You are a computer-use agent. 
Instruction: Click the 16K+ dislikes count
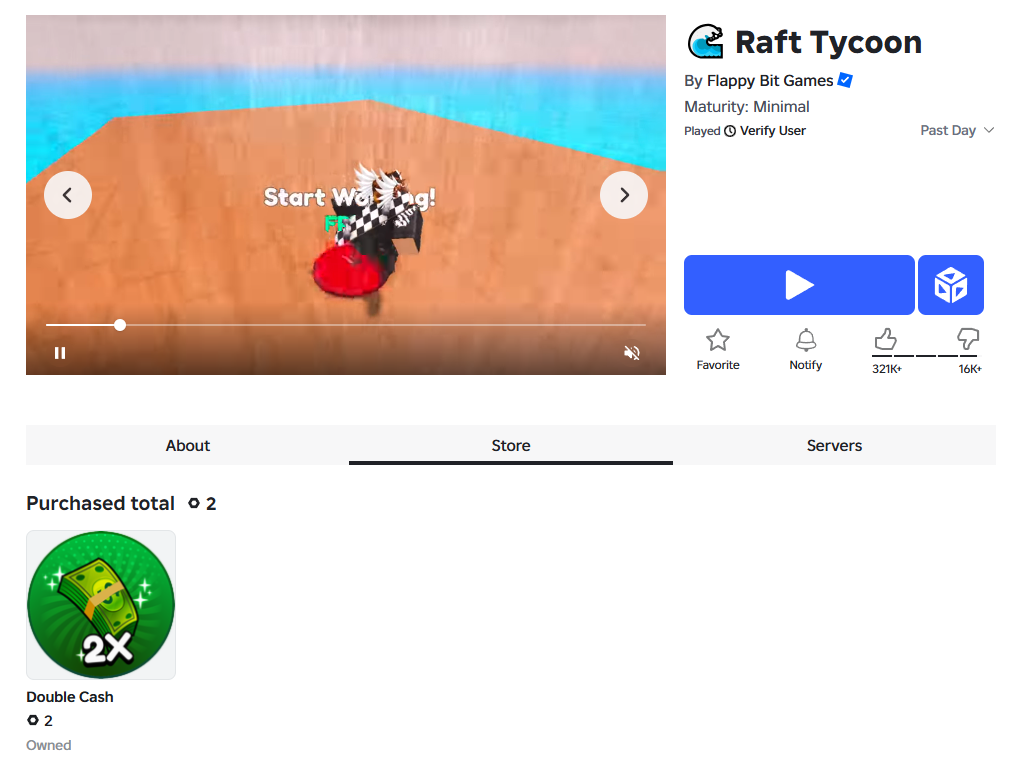click(x=969, y=369)
